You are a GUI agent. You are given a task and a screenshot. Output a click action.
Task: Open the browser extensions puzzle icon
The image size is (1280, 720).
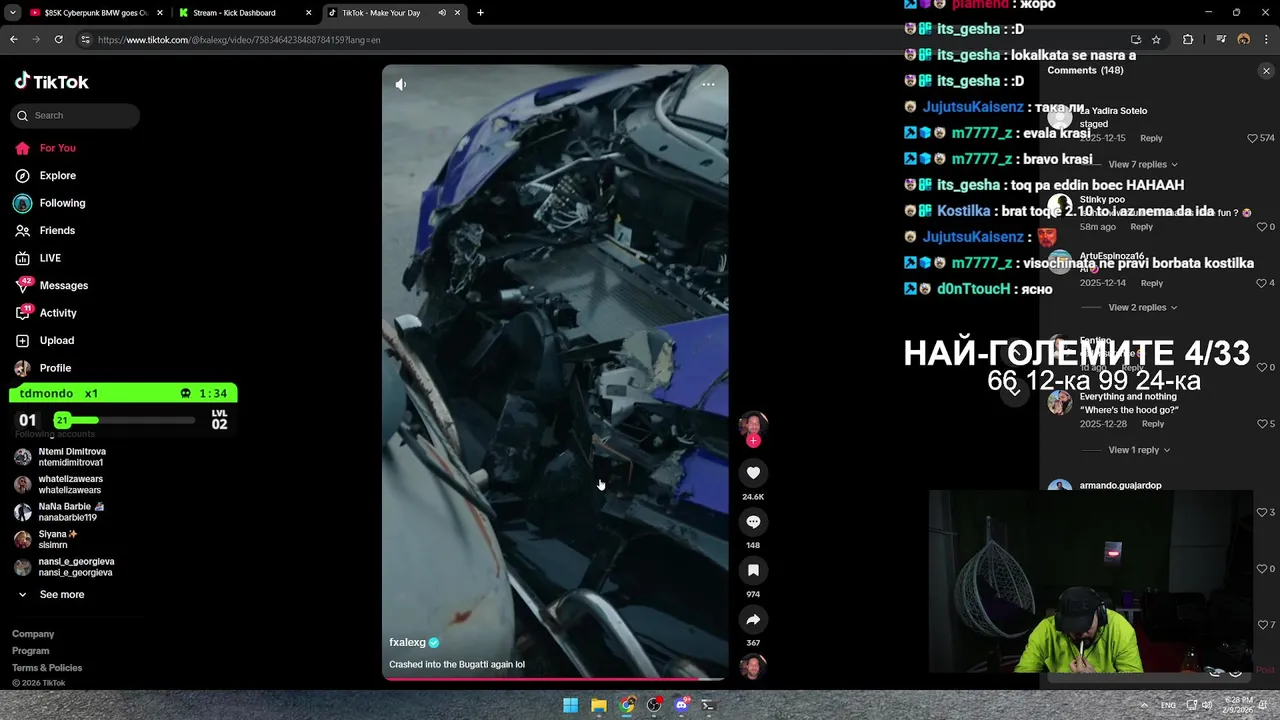click(1188, 40)
